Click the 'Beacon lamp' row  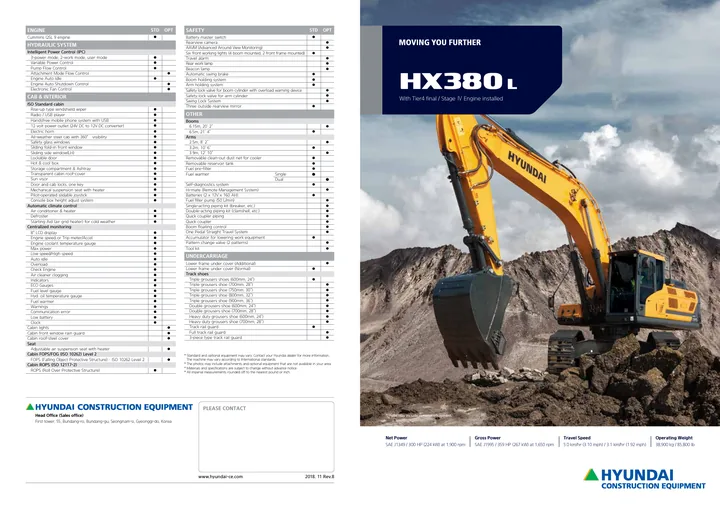click(x=259, y=69)
